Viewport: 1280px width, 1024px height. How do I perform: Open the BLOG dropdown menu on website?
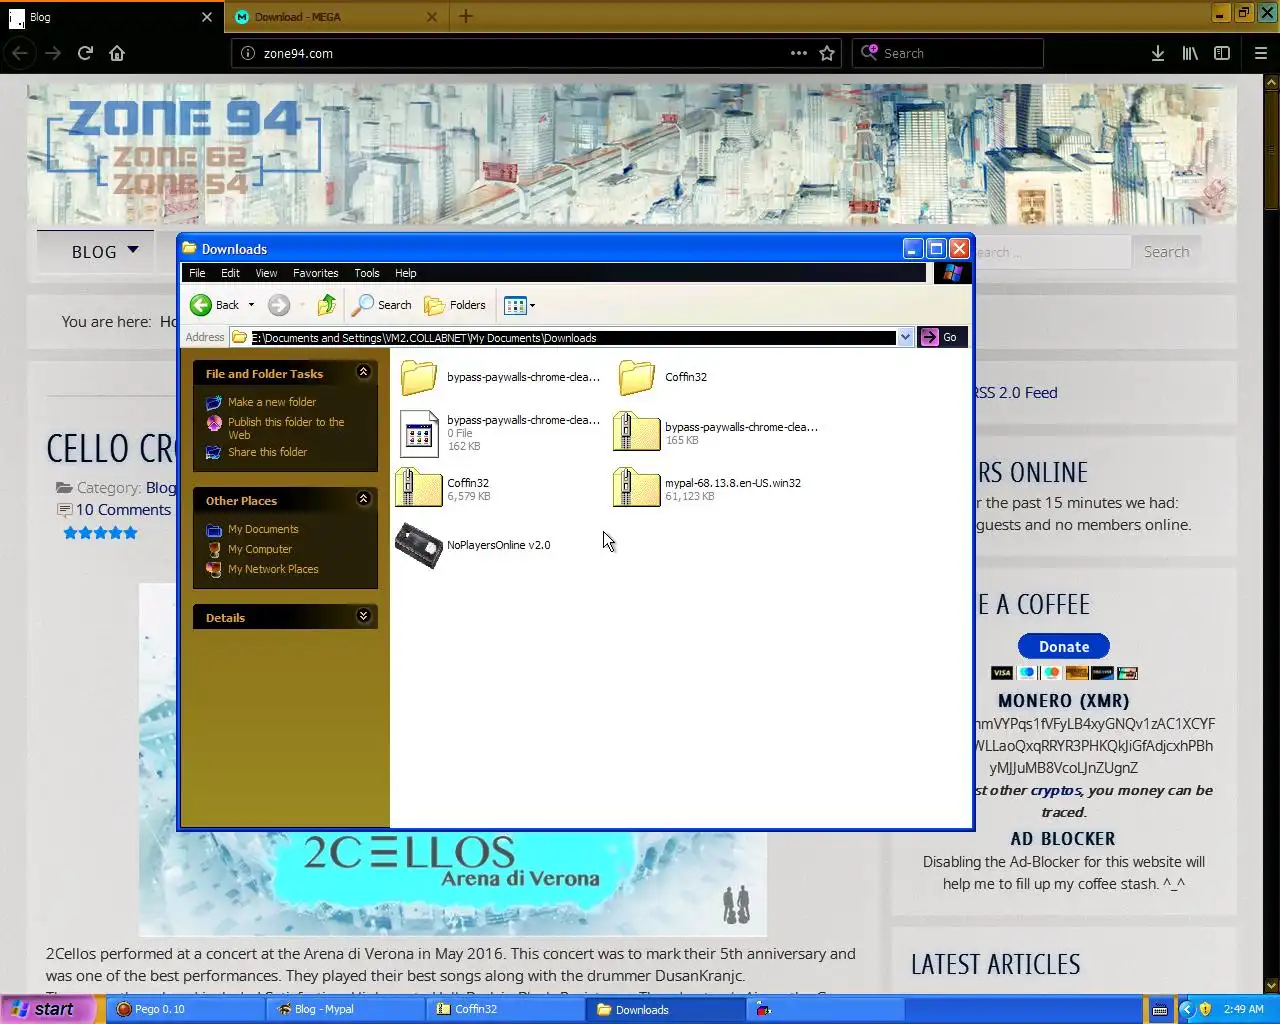coord(103,252)
